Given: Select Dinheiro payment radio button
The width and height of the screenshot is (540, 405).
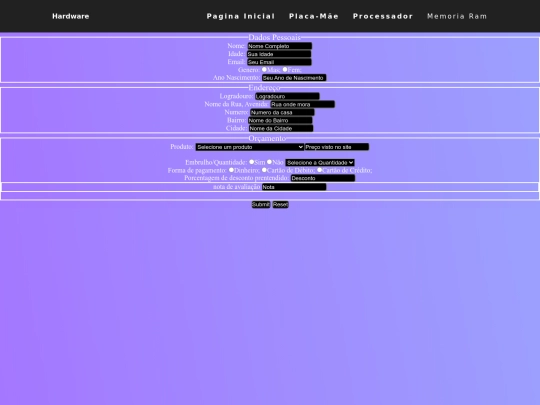Looking at the screenshot, I should pyautogui.click(x=231, y=170).
